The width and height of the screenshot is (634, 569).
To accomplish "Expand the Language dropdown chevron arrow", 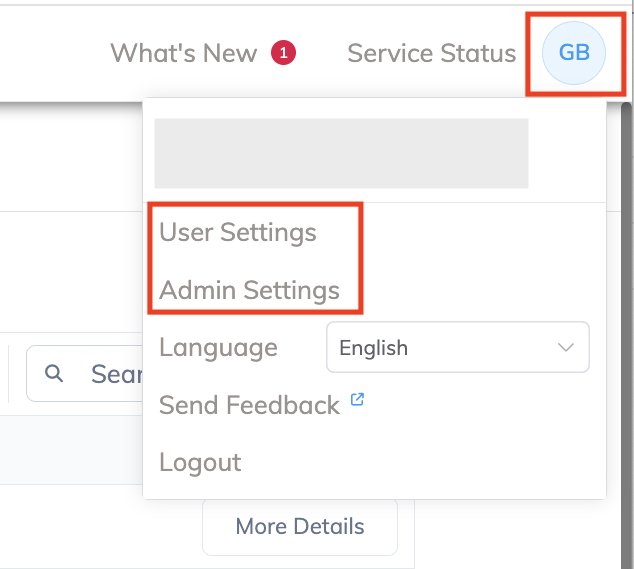I will [566, 348].
